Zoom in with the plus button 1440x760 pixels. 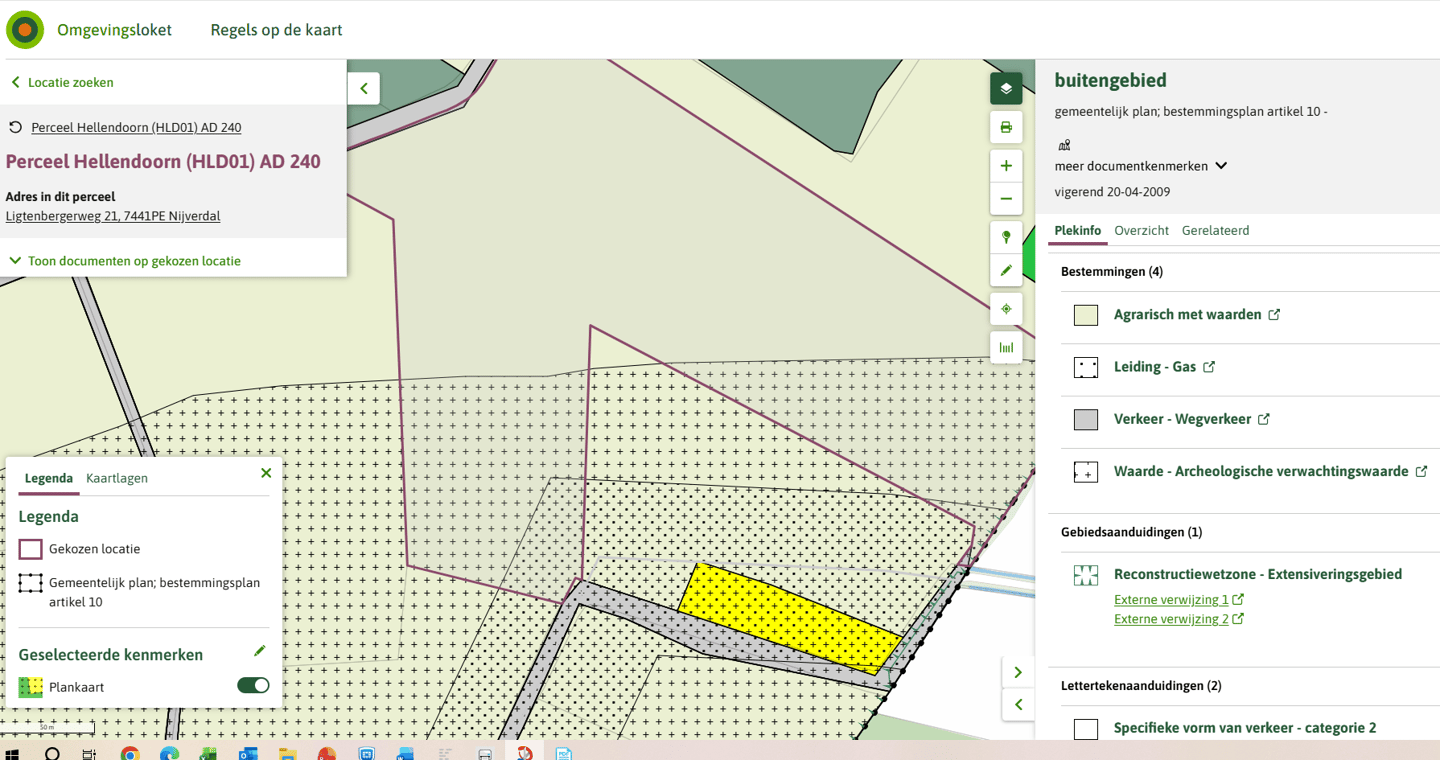point(1006,166)
